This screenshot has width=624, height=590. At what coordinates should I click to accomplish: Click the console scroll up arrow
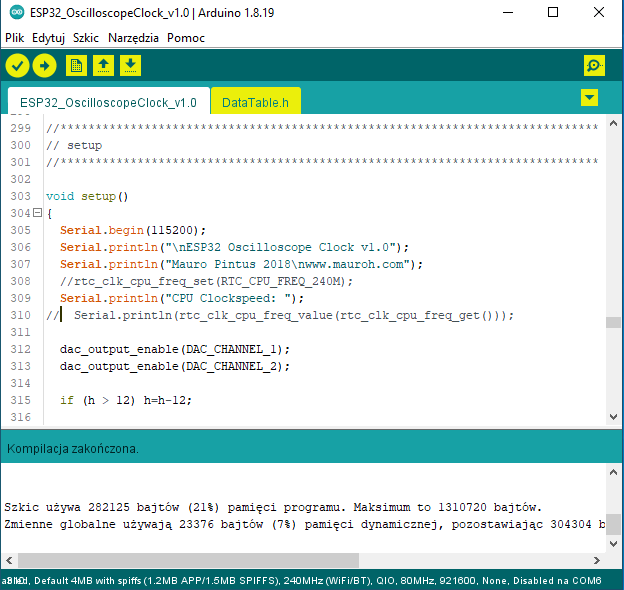[x=613, y=472]
